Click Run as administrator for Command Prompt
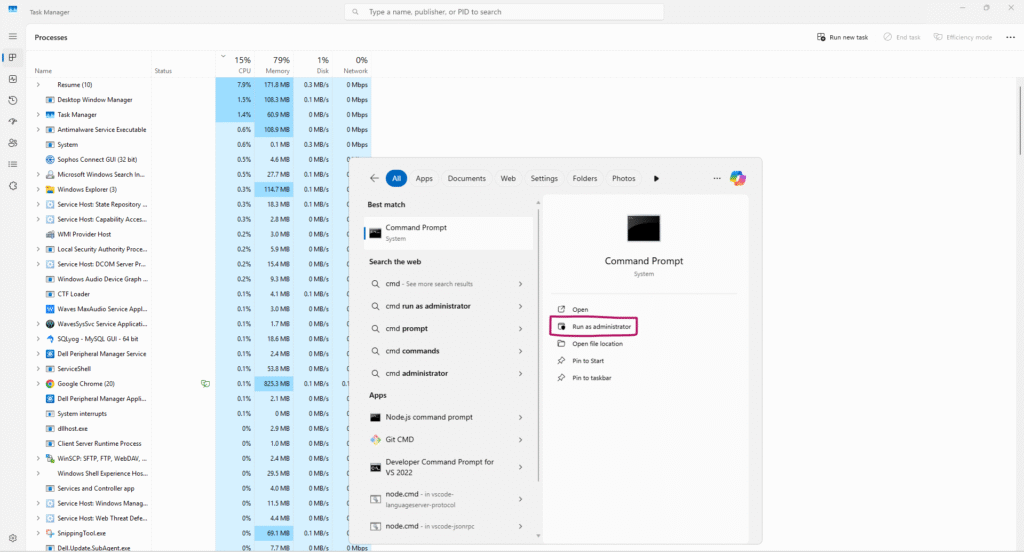 pyautogui.click(x=600, y=327)
